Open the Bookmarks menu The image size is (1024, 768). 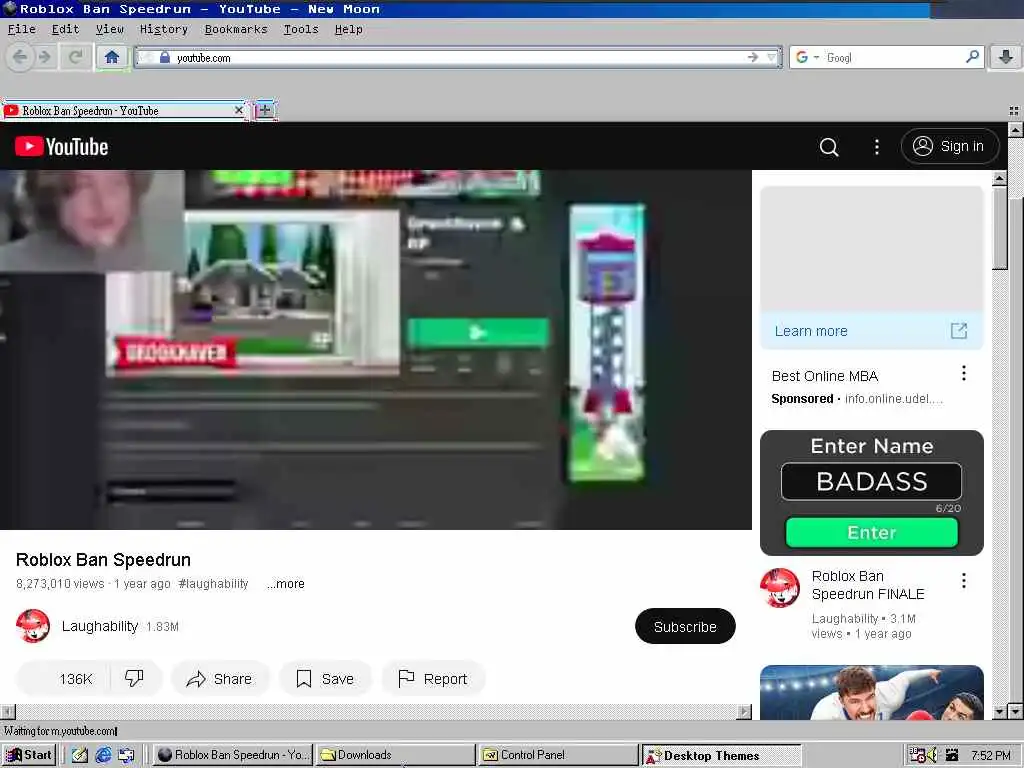click(x=236, y=29)
